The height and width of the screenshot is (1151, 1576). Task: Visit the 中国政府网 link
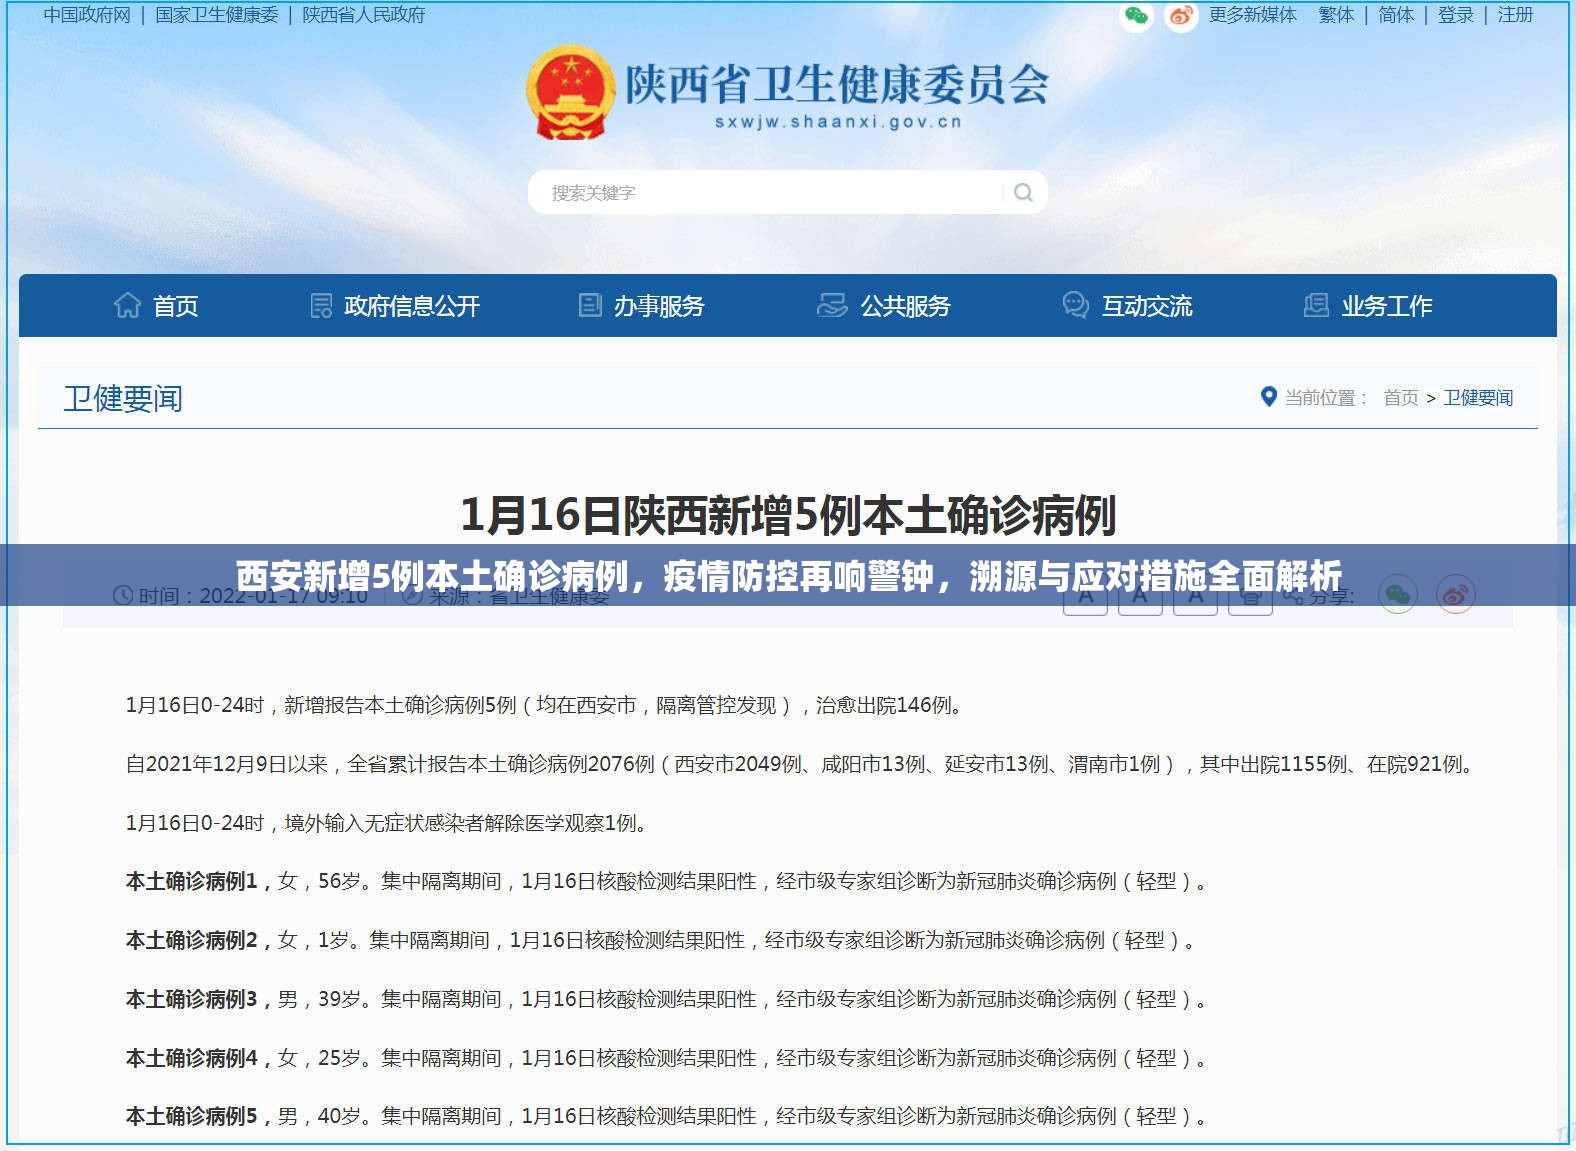[87, 15]
